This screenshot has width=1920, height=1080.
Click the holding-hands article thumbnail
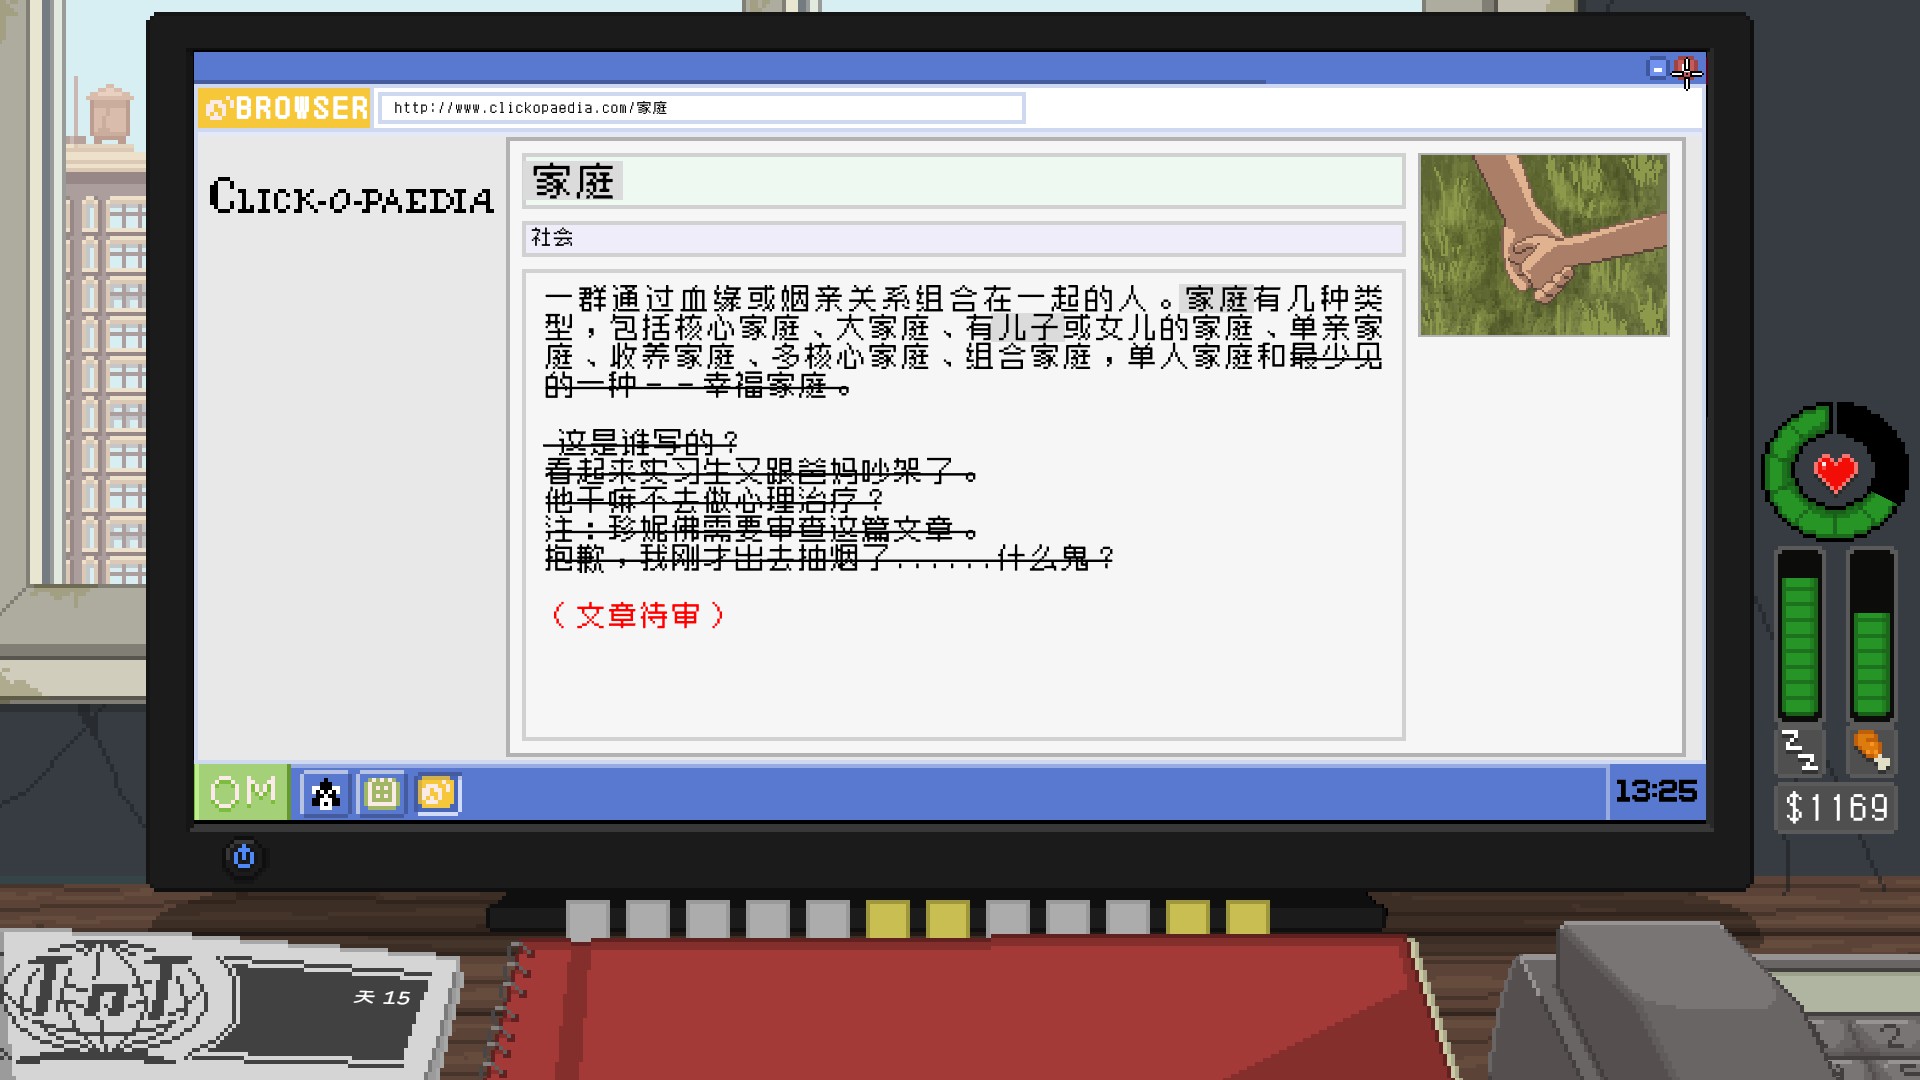[x=1543, y=245]
